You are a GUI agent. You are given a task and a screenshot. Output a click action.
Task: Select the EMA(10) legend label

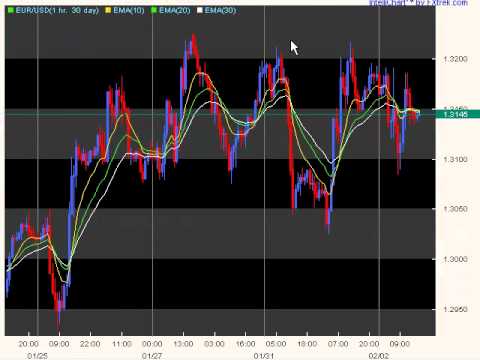129,10
